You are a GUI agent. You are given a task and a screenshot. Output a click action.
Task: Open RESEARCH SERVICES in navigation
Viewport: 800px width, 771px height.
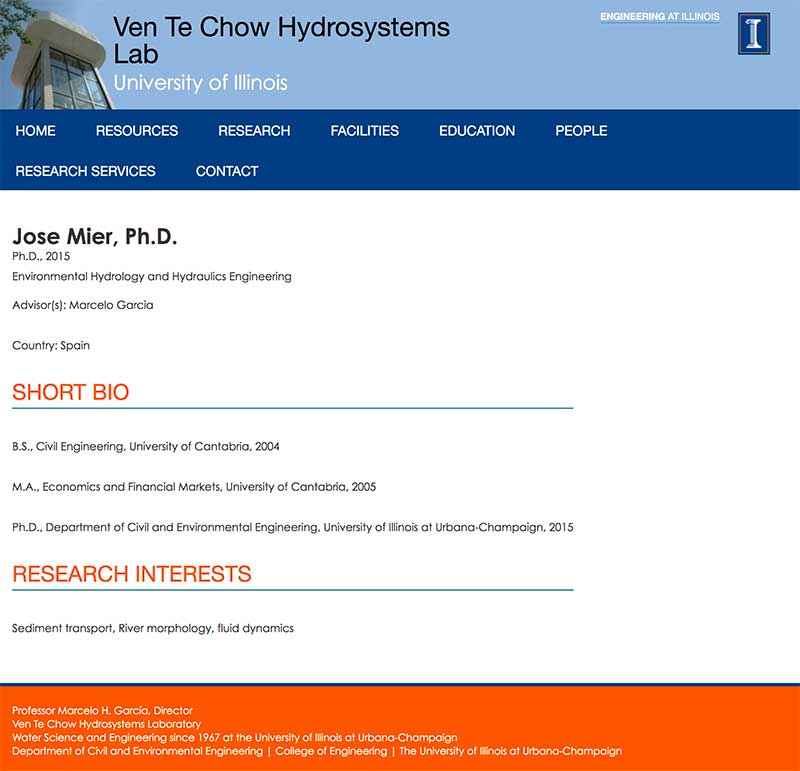click(85, 171)
